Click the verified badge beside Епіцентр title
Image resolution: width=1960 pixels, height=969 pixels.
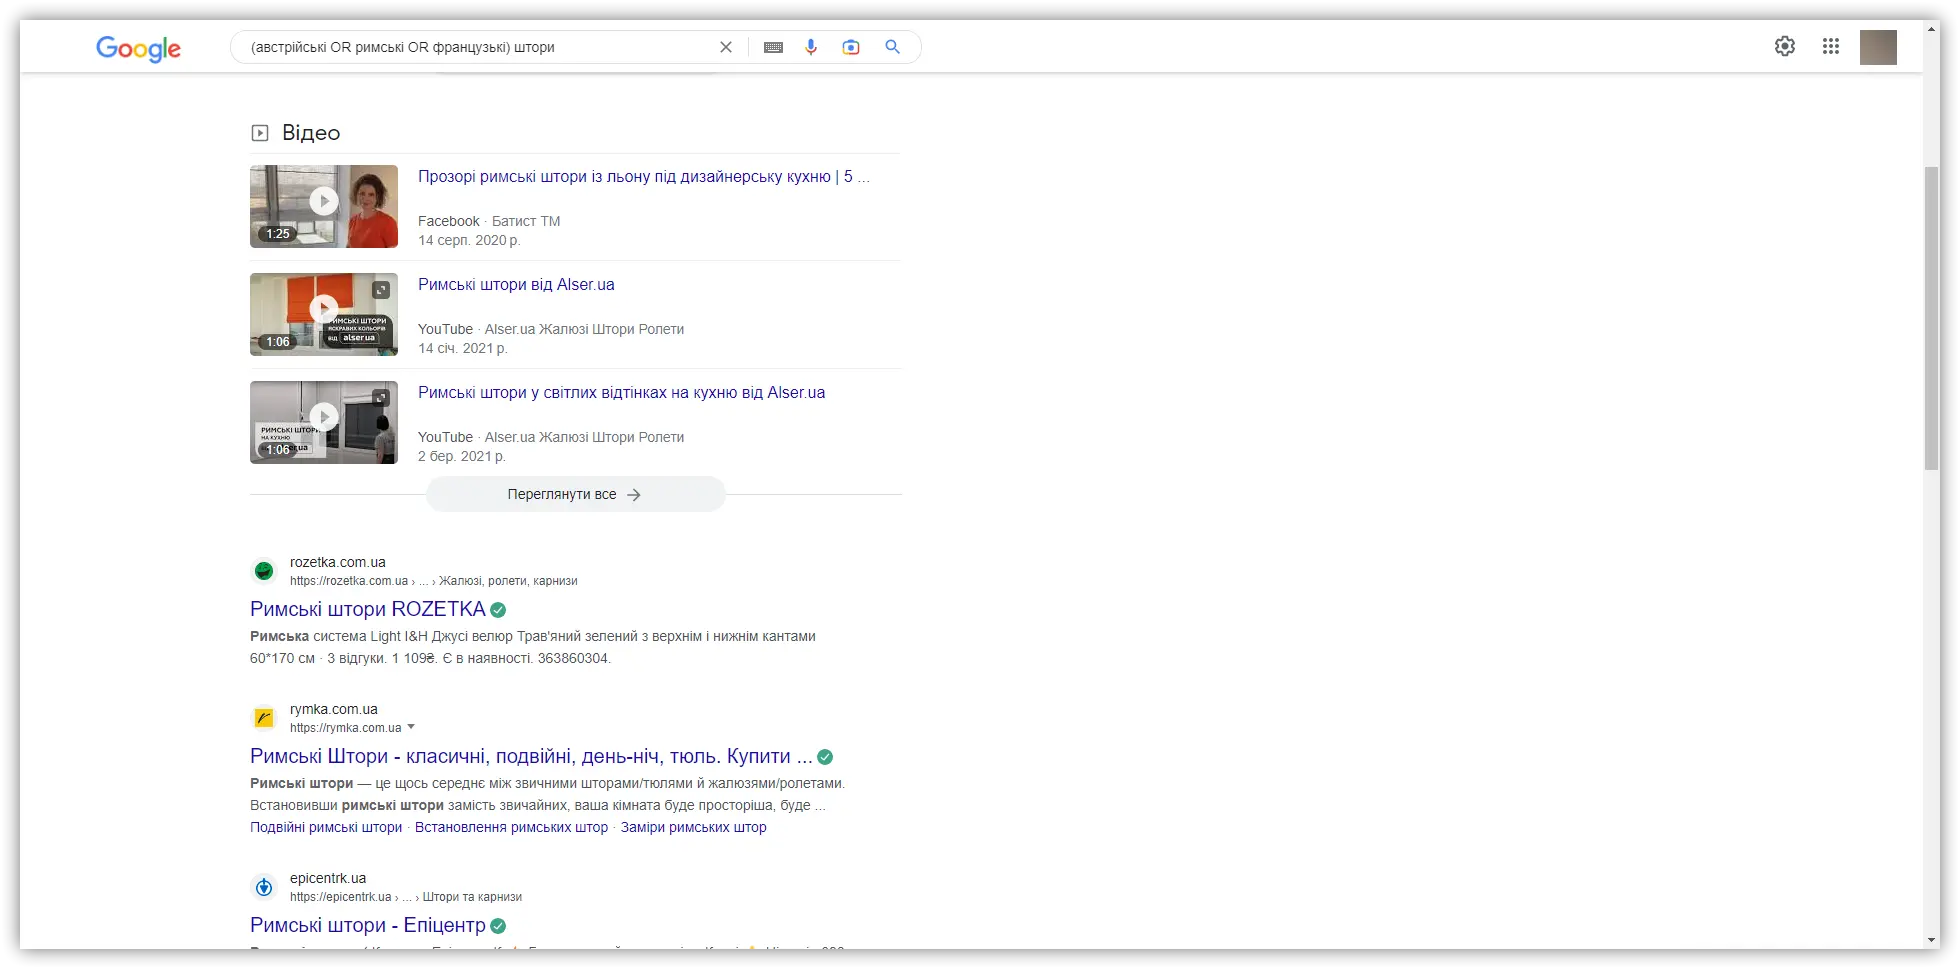(498, 926)
